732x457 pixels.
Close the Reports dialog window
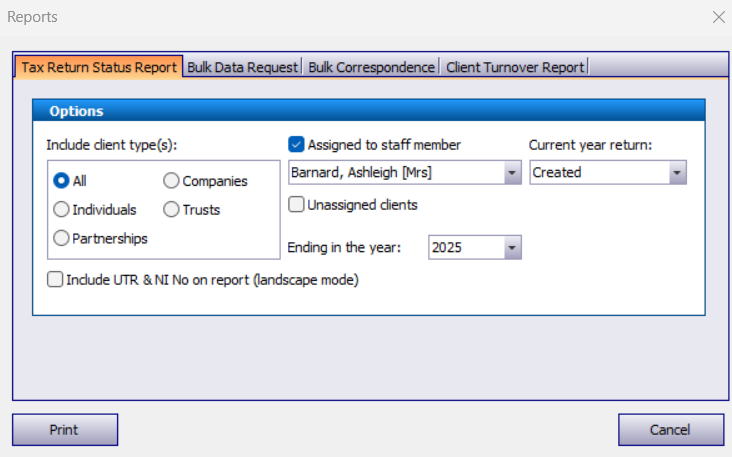tap(717, 17)
